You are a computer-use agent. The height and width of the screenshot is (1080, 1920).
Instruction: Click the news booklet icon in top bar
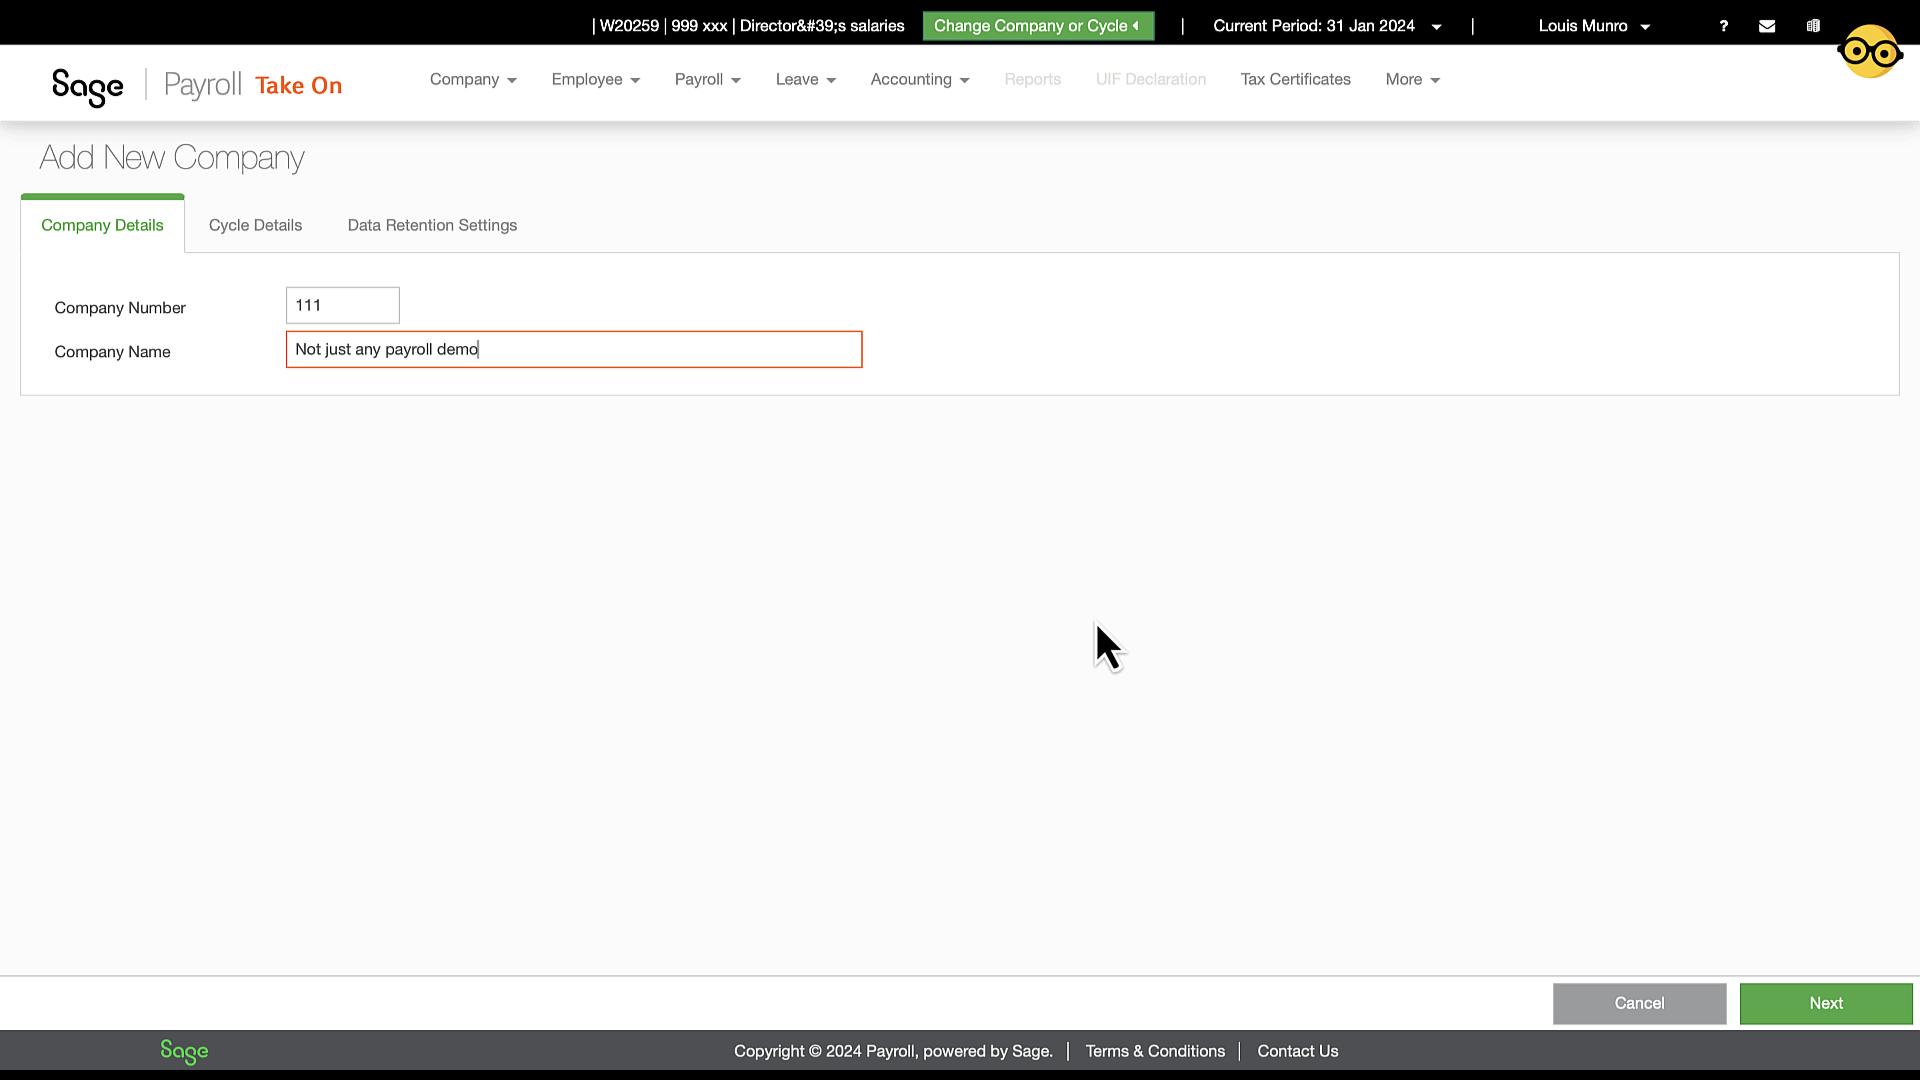1813,26
